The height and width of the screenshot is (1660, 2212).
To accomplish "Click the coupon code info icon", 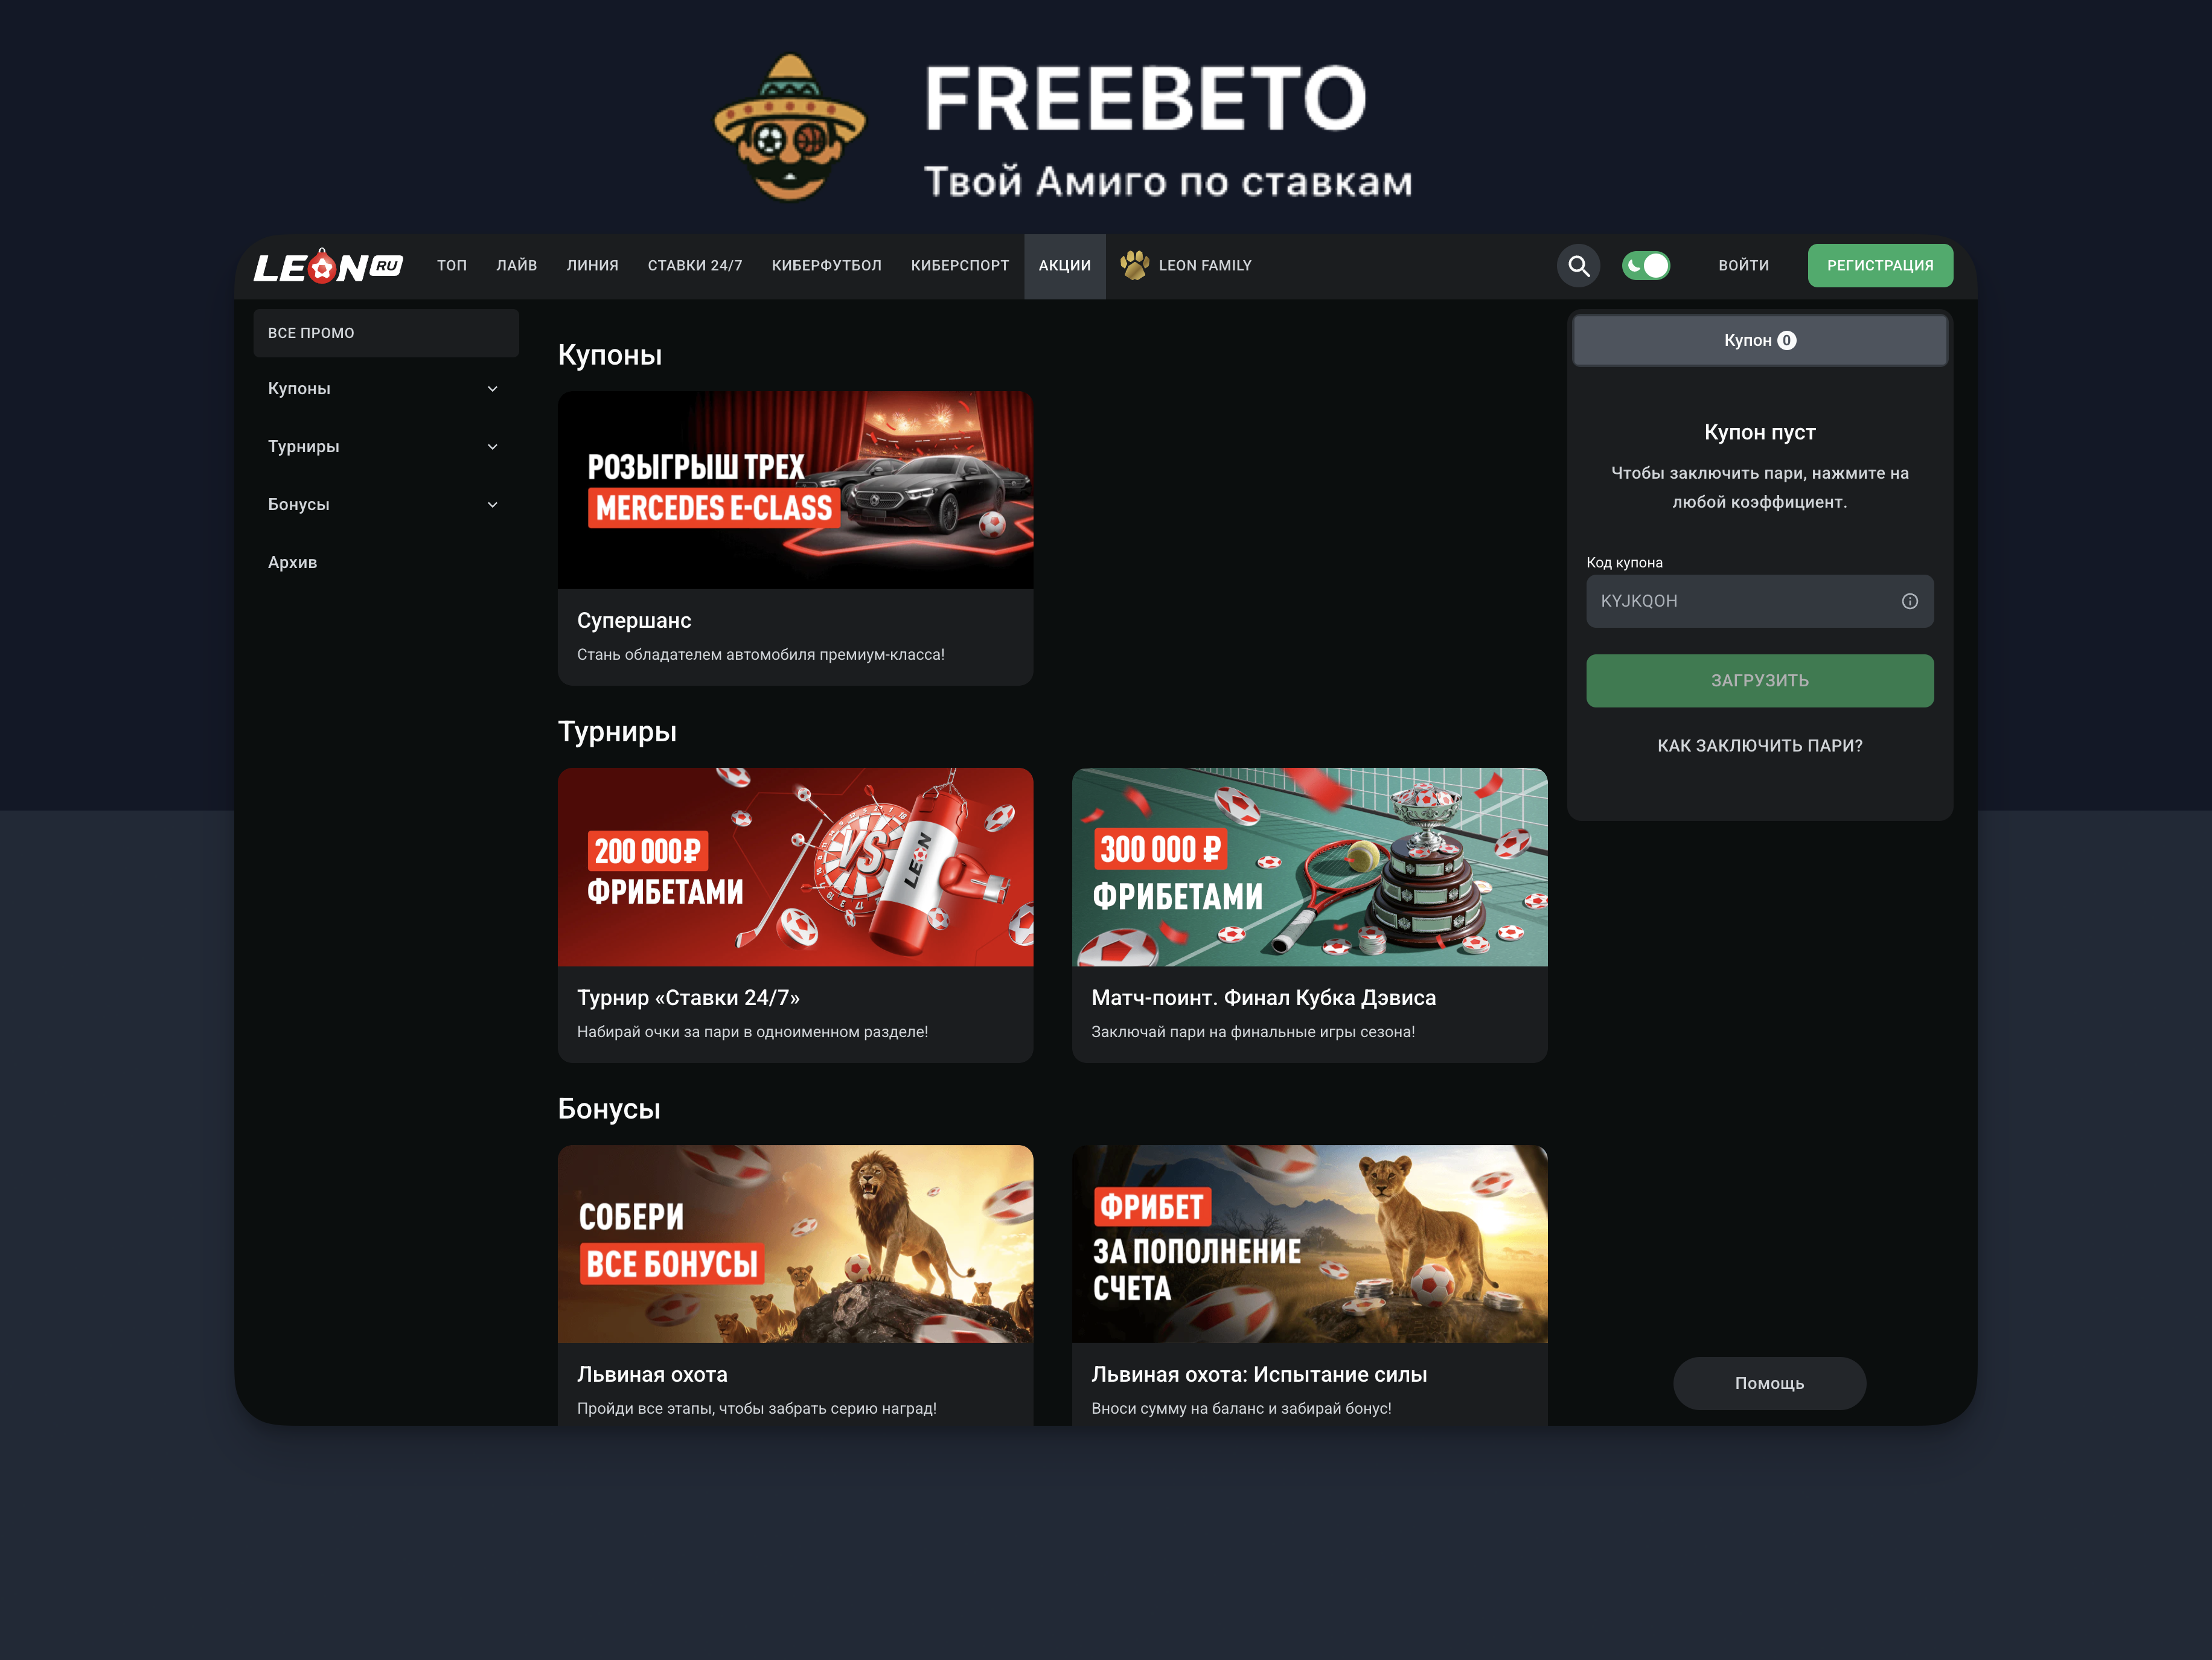I will [x=1909, y=601].
